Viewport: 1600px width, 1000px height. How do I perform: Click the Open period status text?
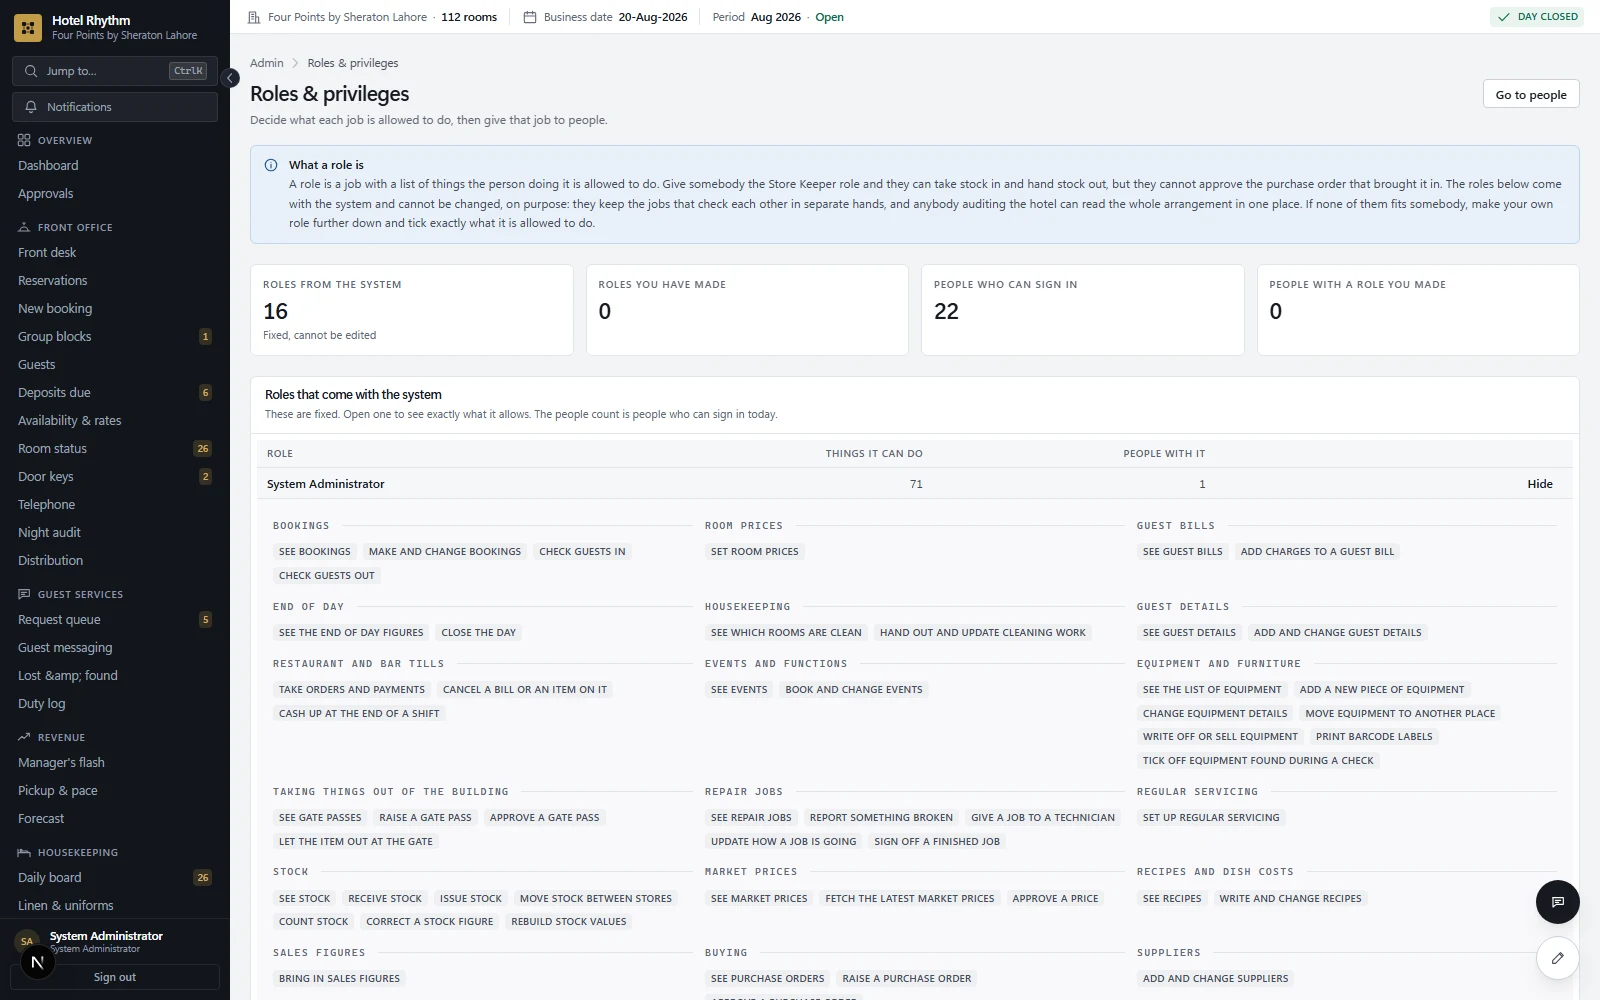pos(830,17)
